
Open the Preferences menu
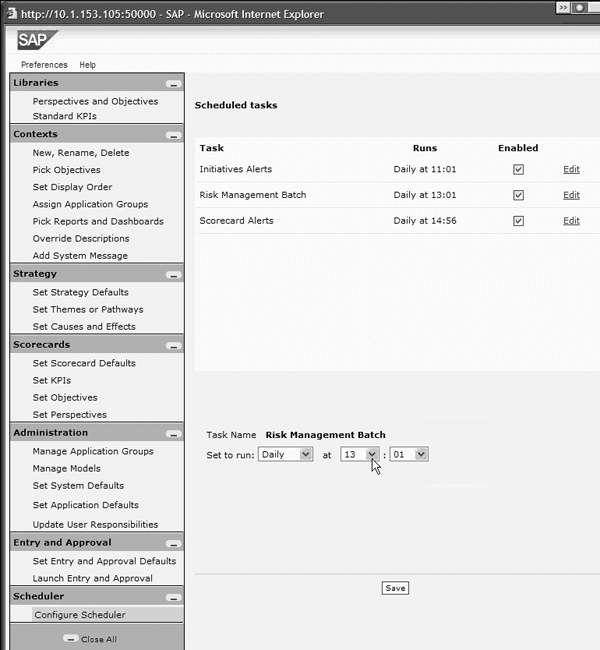tap(44, 65)
